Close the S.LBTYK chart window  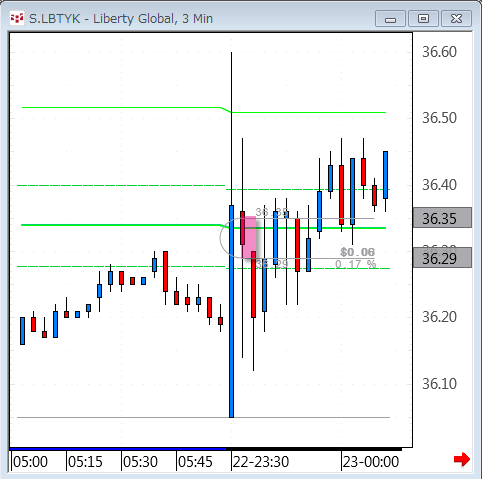[456, 19]
